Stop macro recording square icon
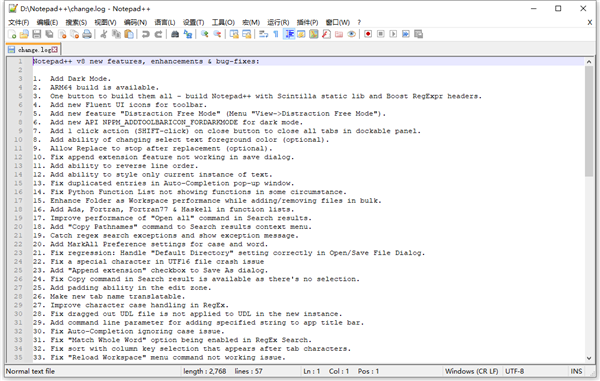The image size is (600, 381). point(381,34)
